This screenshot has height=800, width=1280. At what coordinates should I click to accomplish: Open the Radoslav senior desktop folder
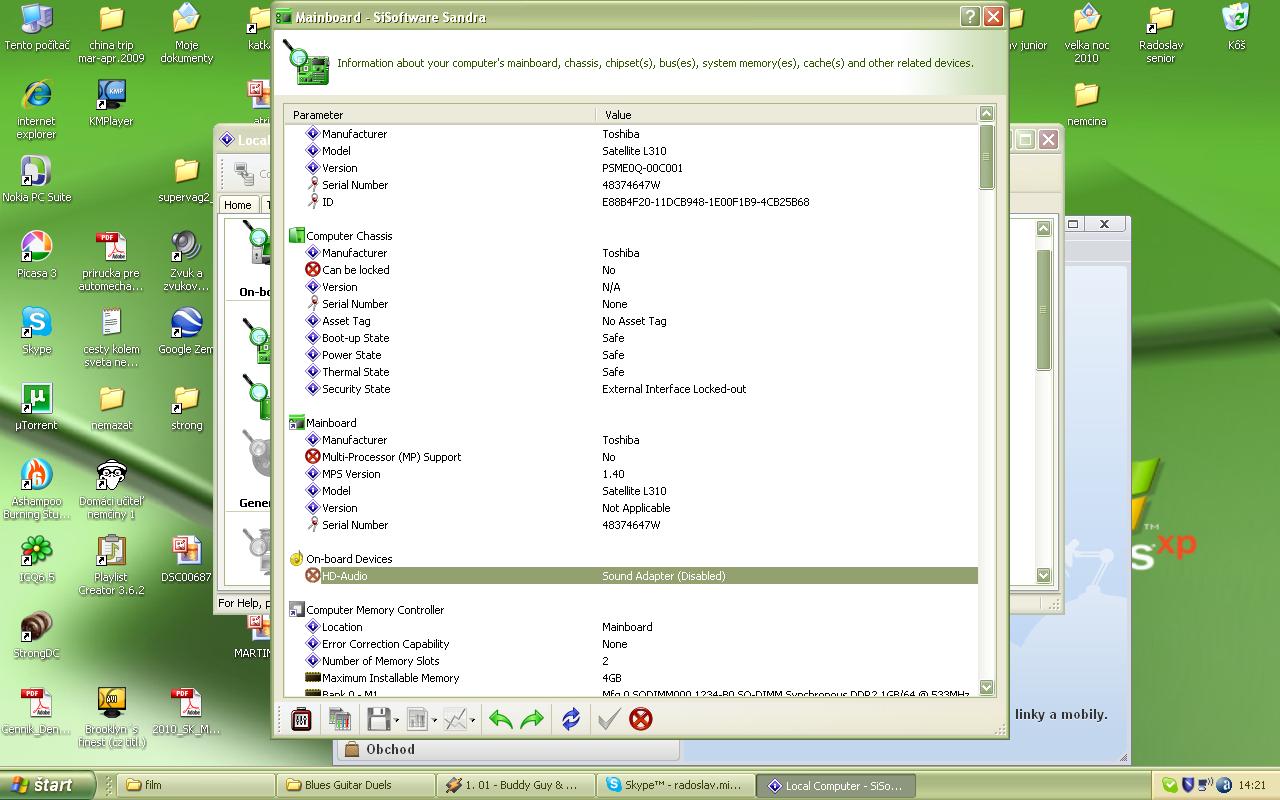pyautogui.click(x=1160, y=34)
